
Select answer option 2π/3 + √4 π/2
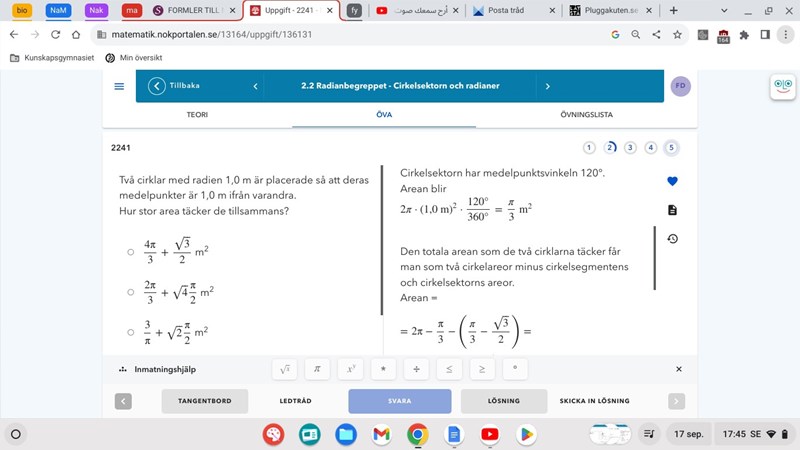pyautogui.click(x=130, y=292)
